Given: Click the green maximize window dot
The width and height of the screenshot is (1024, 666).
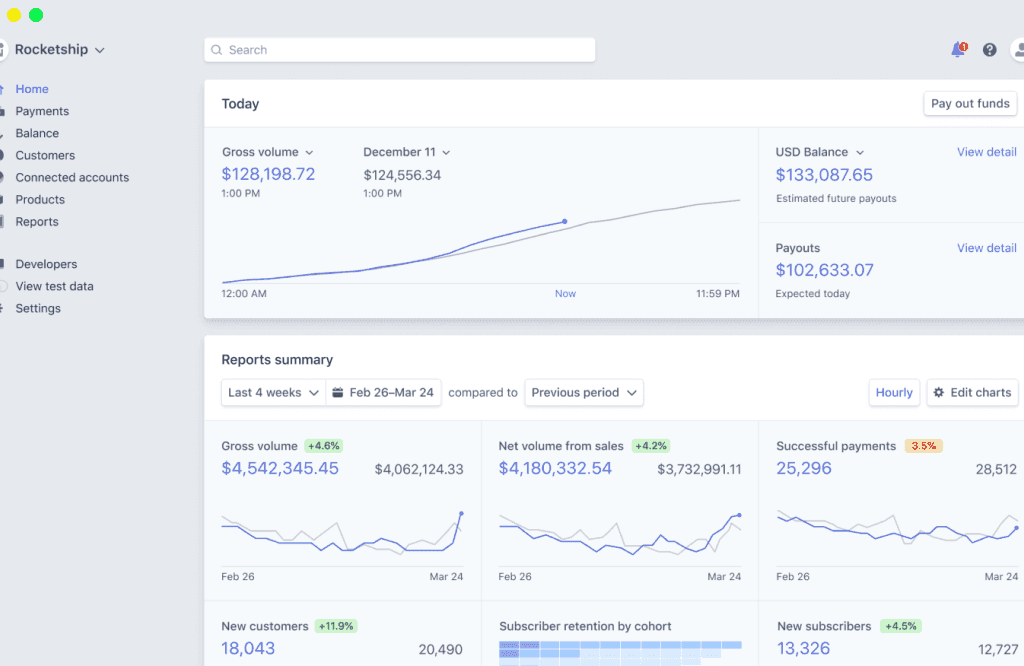Looking at the screenshot, I should tap(36, 15).
